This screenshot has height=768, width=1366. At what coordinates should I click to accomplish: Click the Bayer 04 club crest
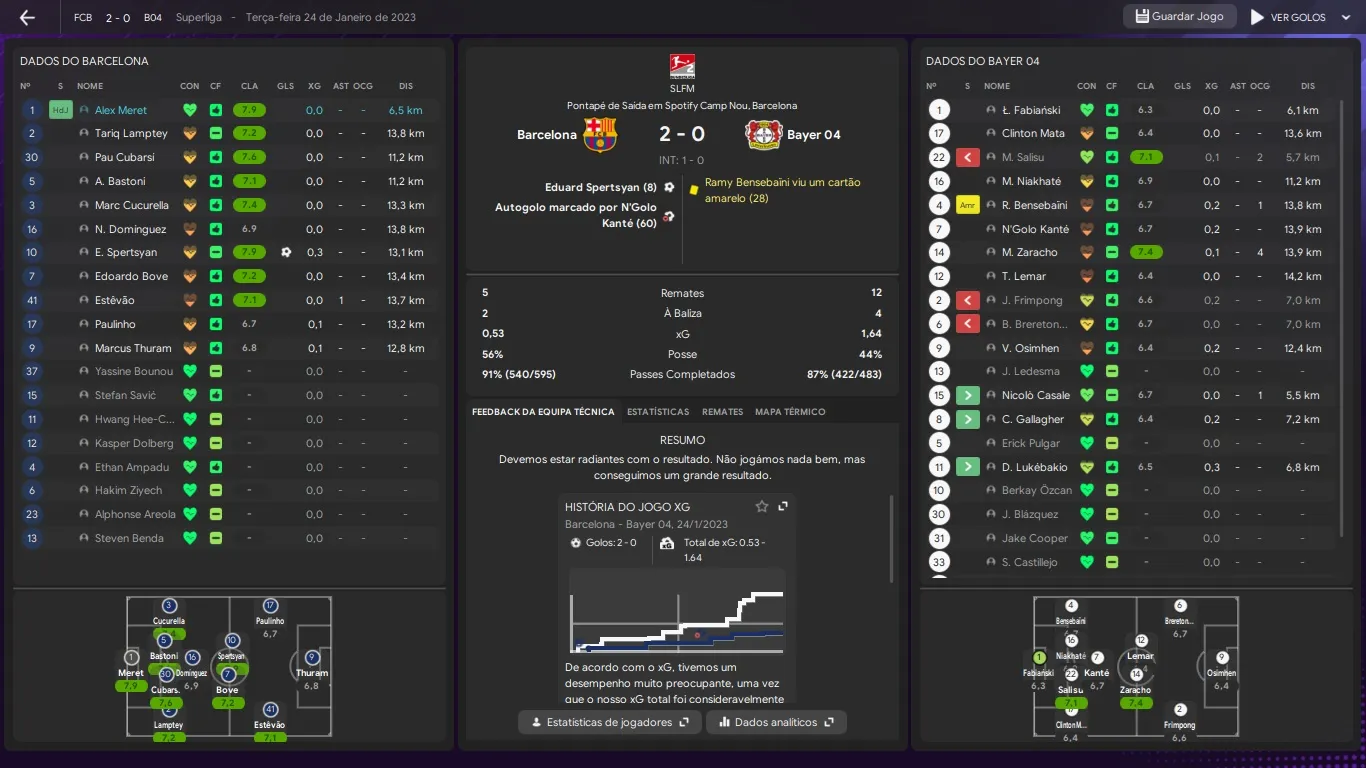pos(763,135)
